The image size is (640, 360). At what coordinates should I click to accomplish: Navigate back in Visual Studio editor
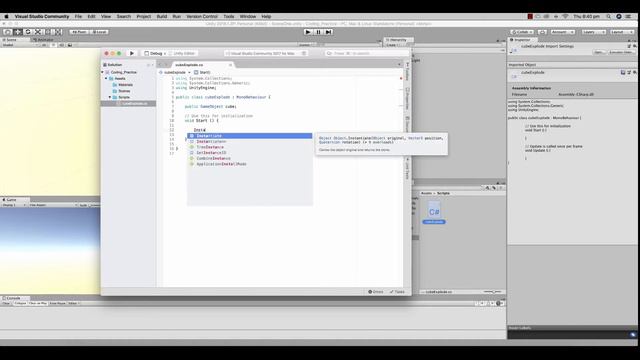point(160,65)
